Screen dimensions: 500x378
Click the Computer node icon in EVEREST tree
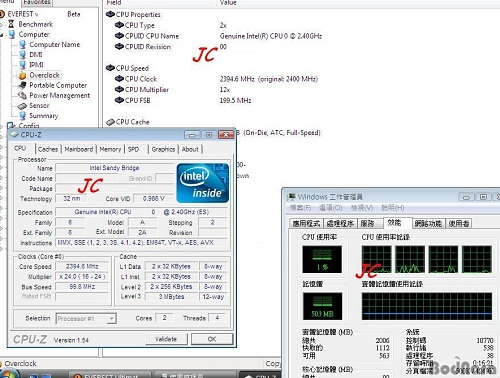tap(12, 34)
